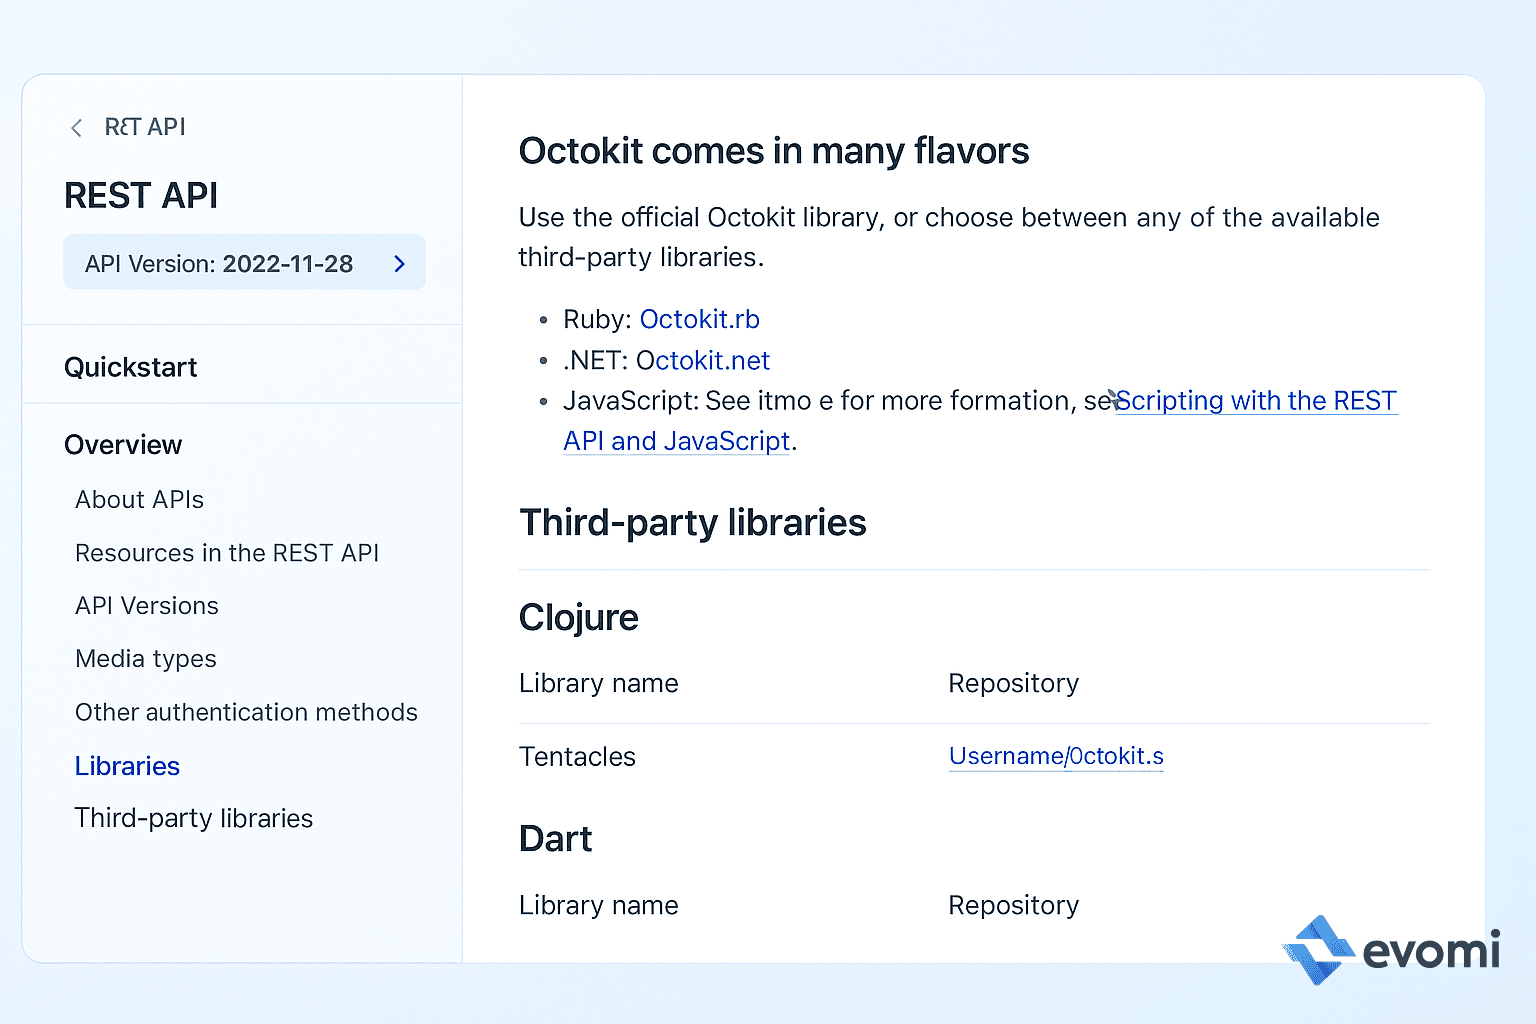Click the Clojure section heading
Screen dimensions: 1536x1024
coord(579,618)
